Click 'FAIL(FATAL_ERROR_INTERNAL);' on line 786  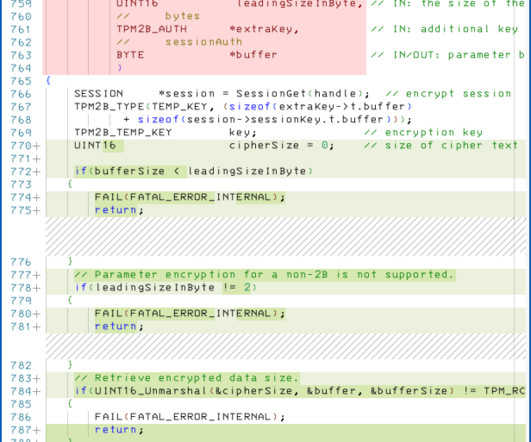190,417
